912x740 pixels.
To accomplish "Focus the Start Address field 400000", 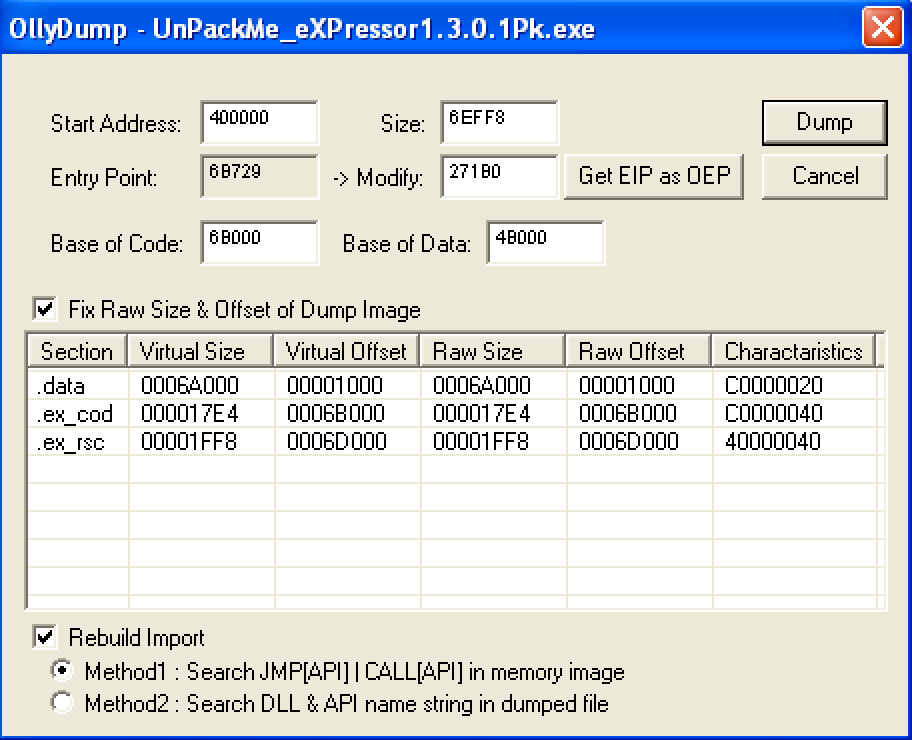I will 259,122.
